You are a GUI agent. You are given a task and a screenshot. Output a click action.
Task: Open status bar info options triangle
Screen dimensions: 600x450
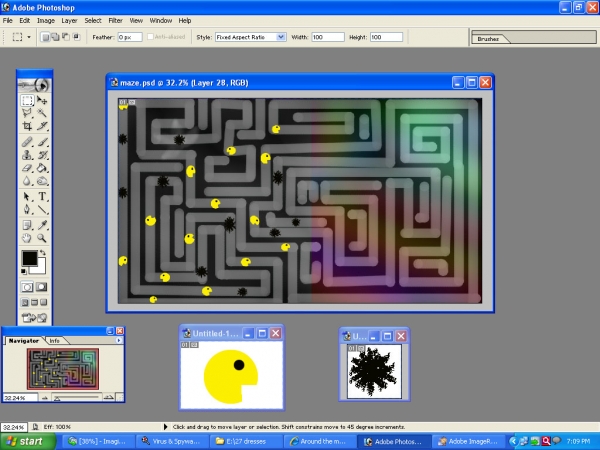(166, 427)
